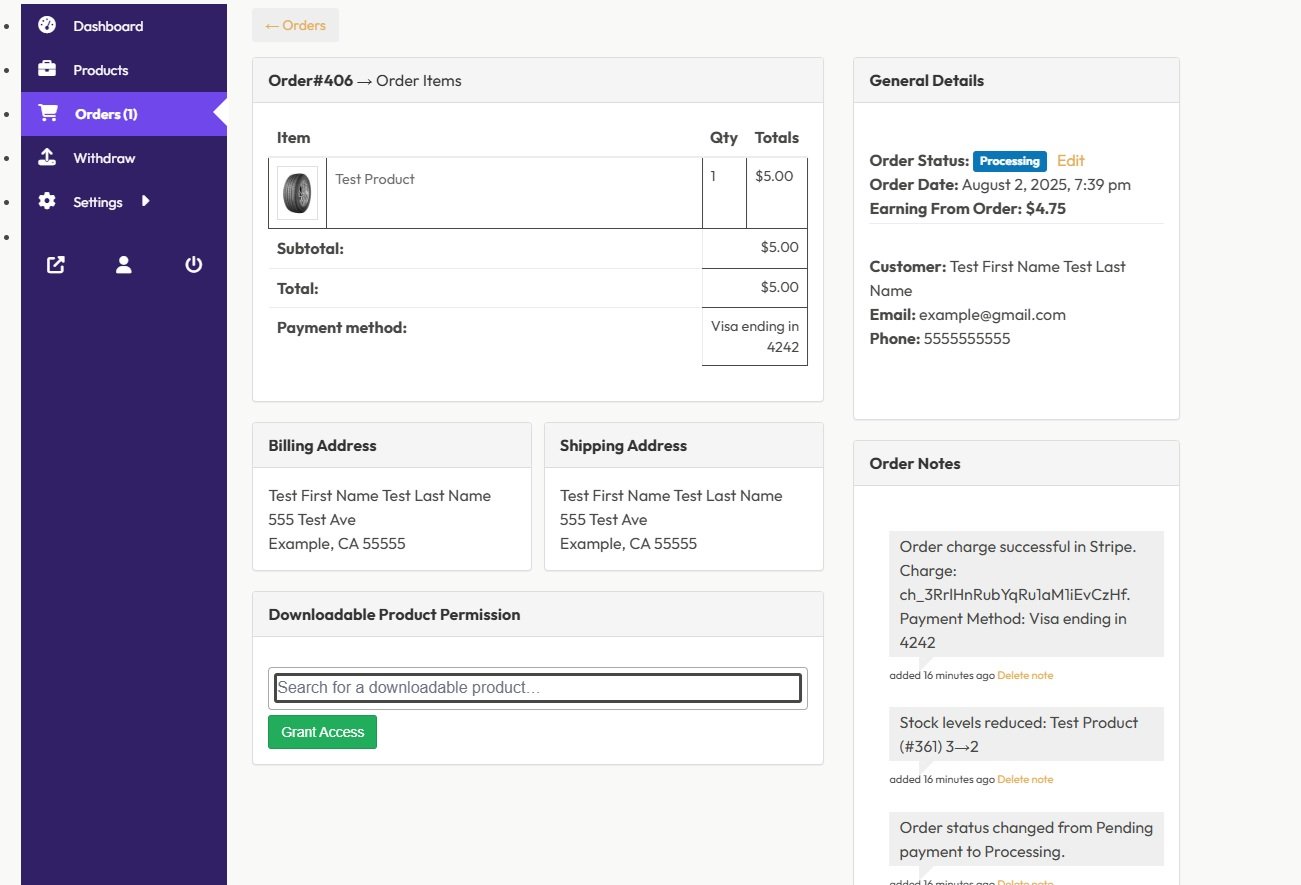
Task: Select the Products menu item
Action: coord(101,70)
